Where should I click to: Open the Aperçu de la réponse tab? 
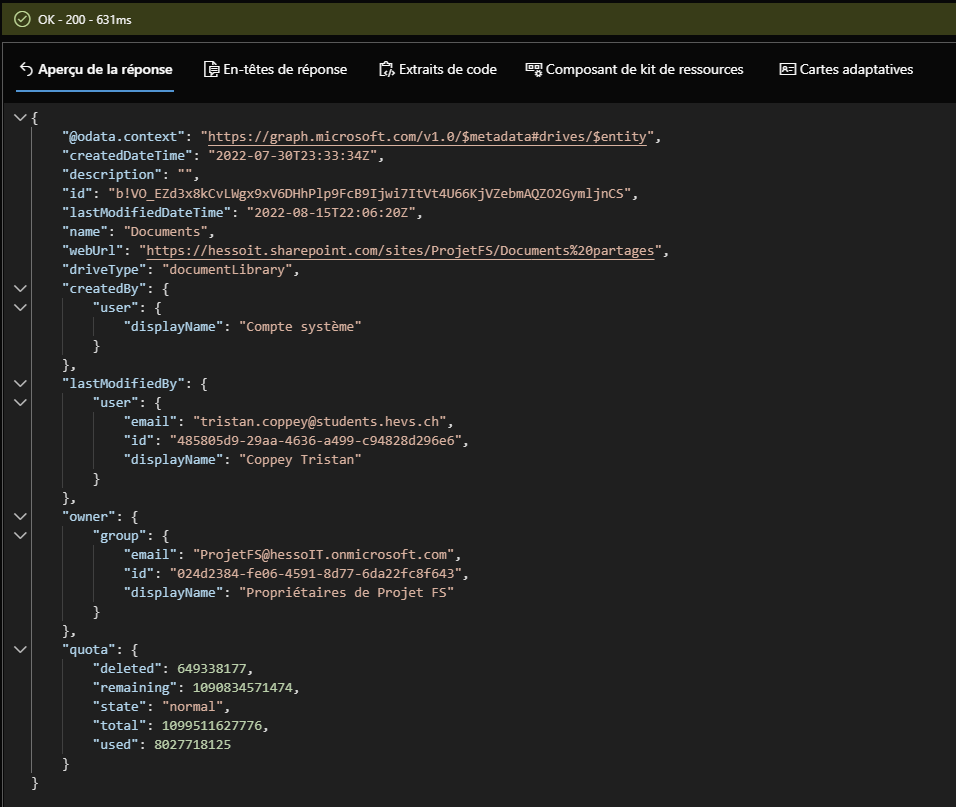[96, 69]
